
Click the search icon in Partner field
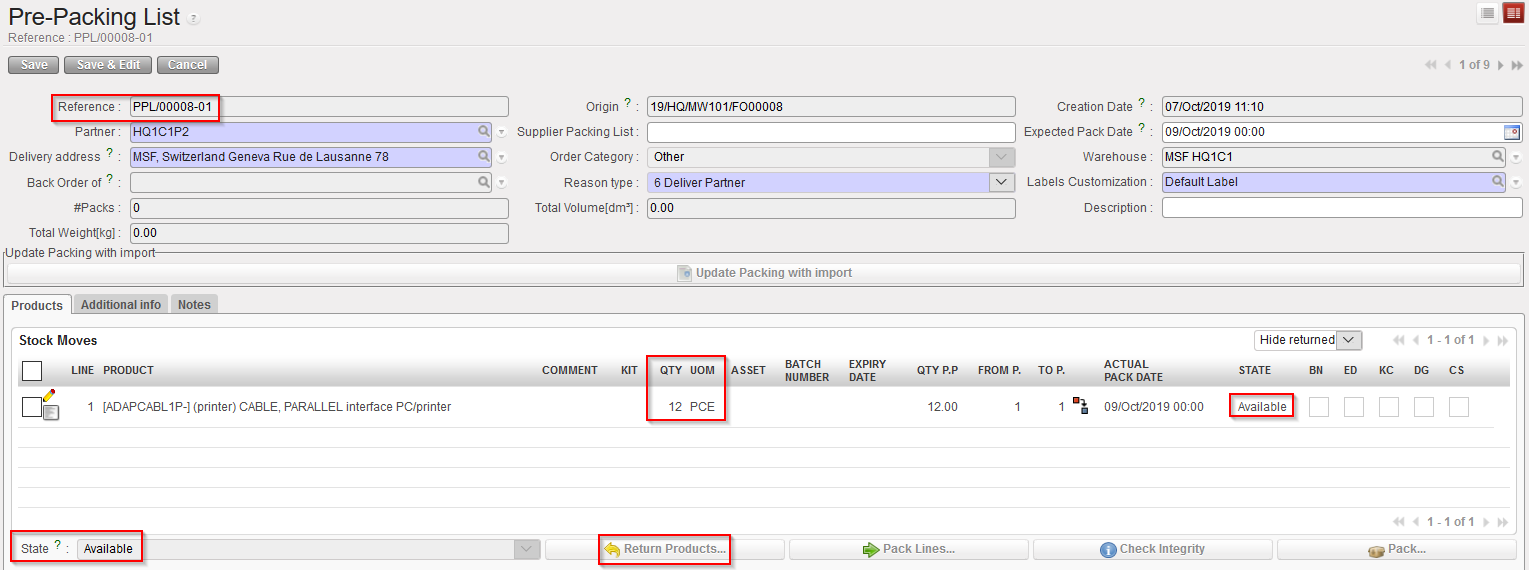pyautogui.click(x=484, y=132)
